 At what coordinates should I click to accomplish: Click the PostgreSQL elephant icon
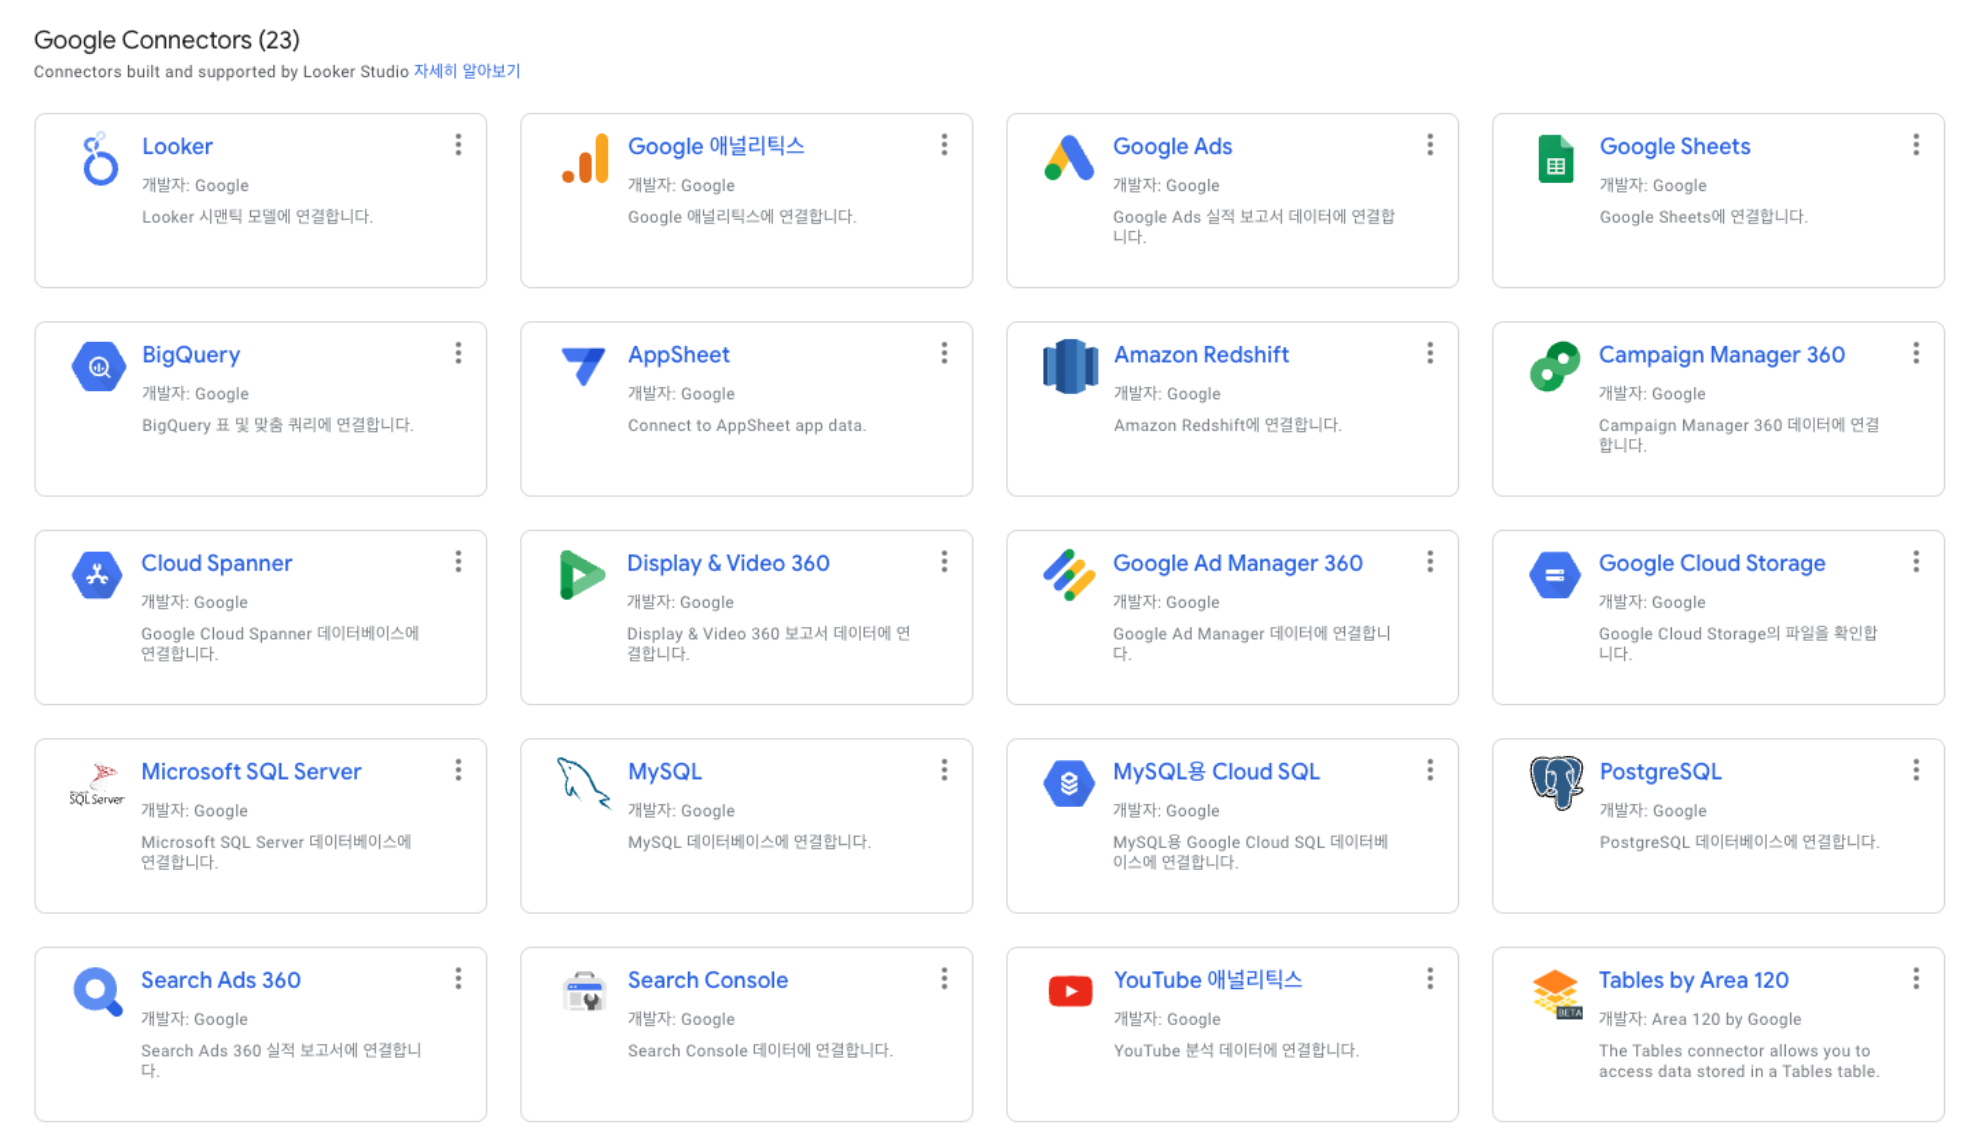coord(1555,783)
